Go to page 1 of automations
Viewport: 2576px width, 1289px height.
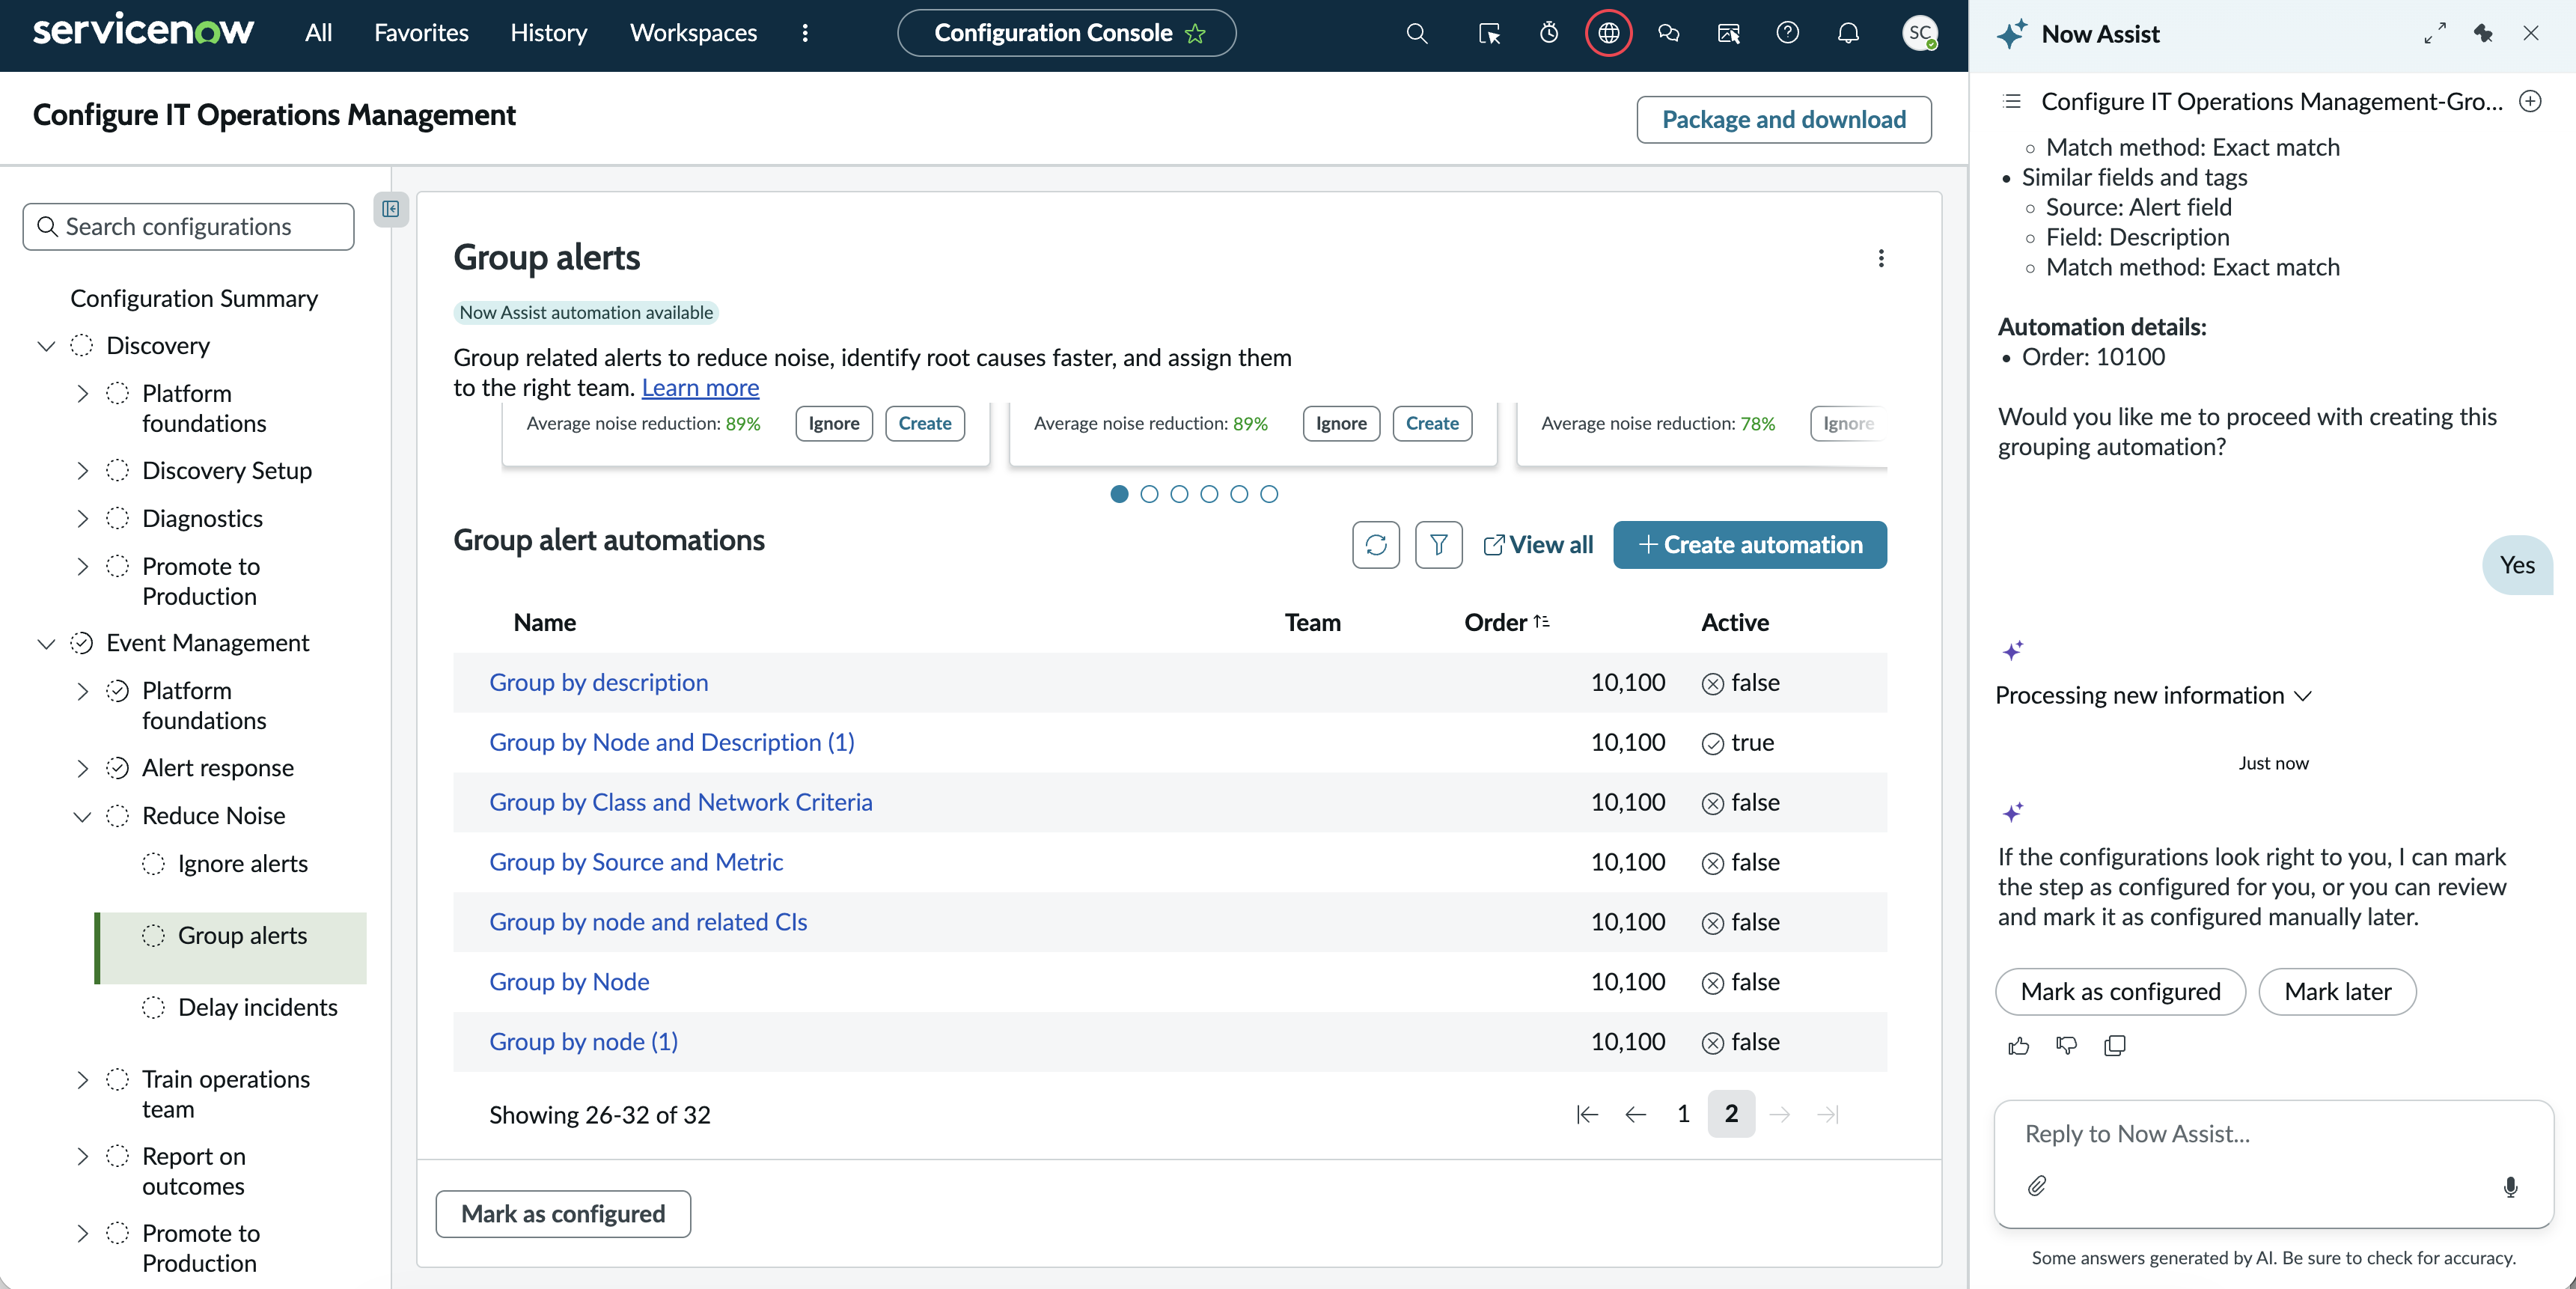tap(1683, 1114)
